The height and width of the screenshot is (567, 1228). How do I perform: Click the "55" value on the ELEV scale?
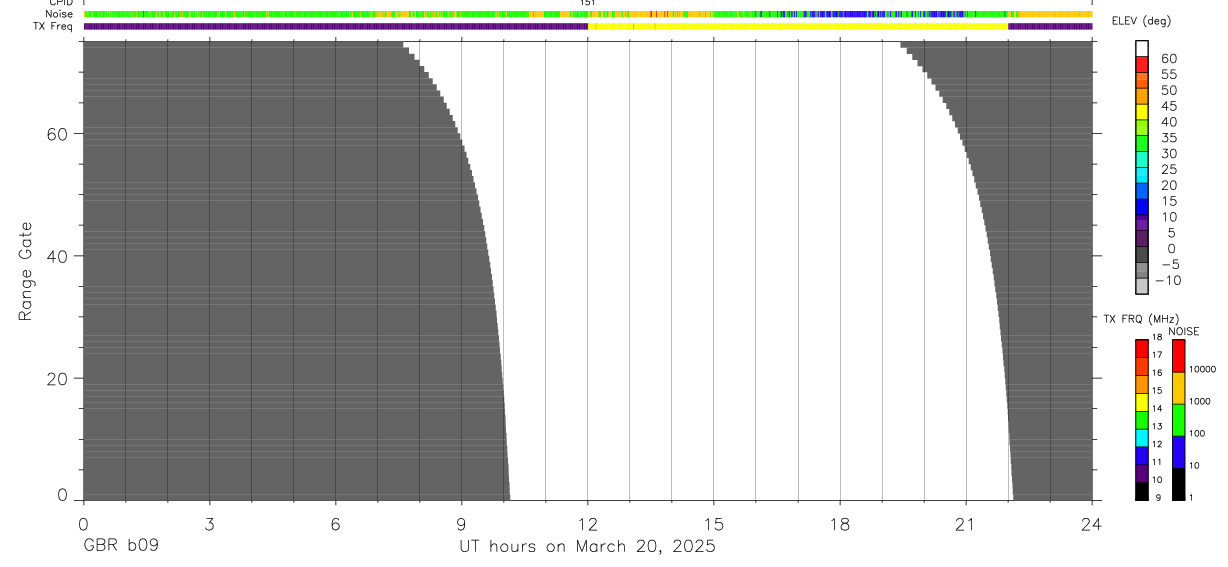1169,74
